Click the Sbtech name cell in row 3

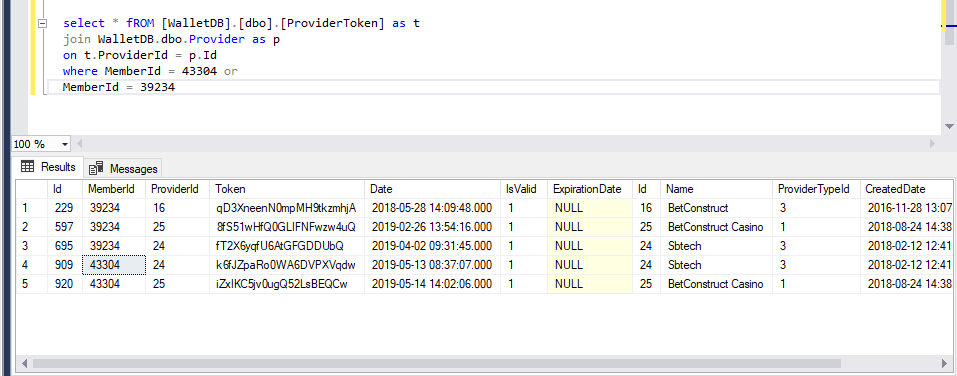(716, 246)
